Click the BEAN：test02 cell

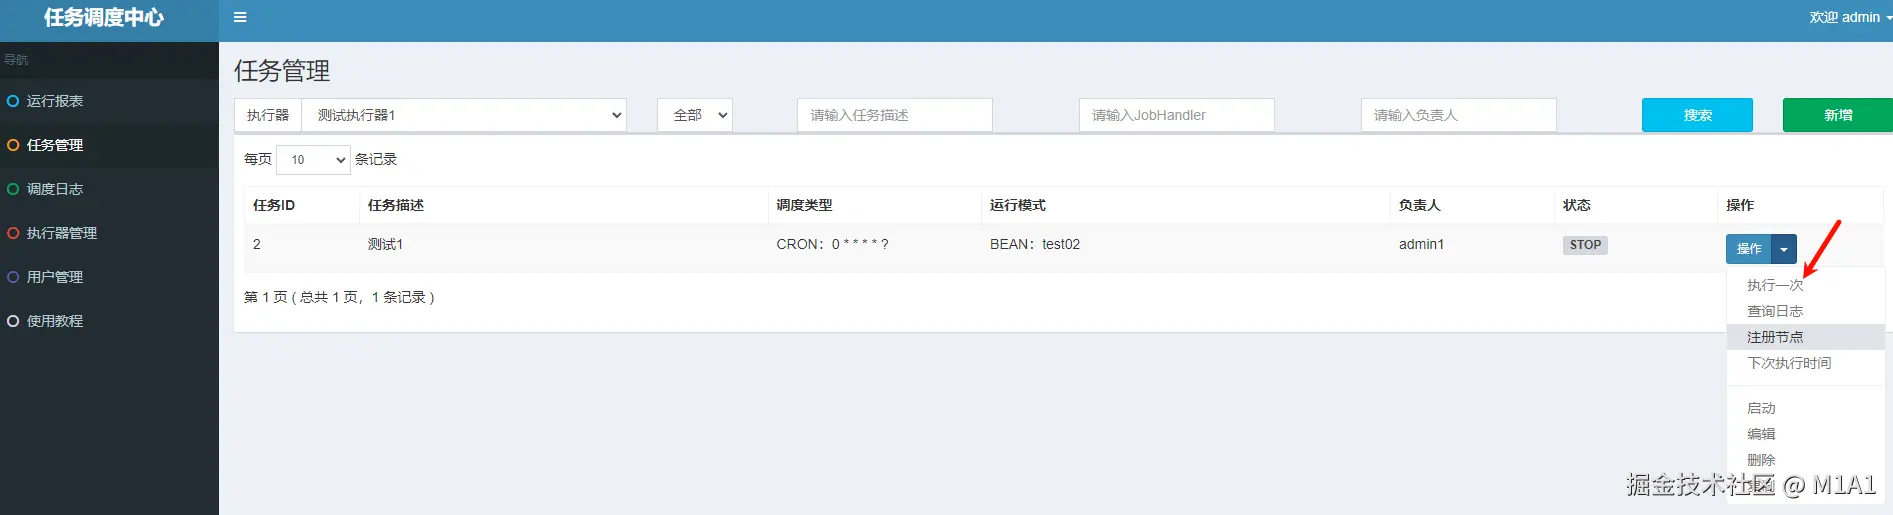1035,244
